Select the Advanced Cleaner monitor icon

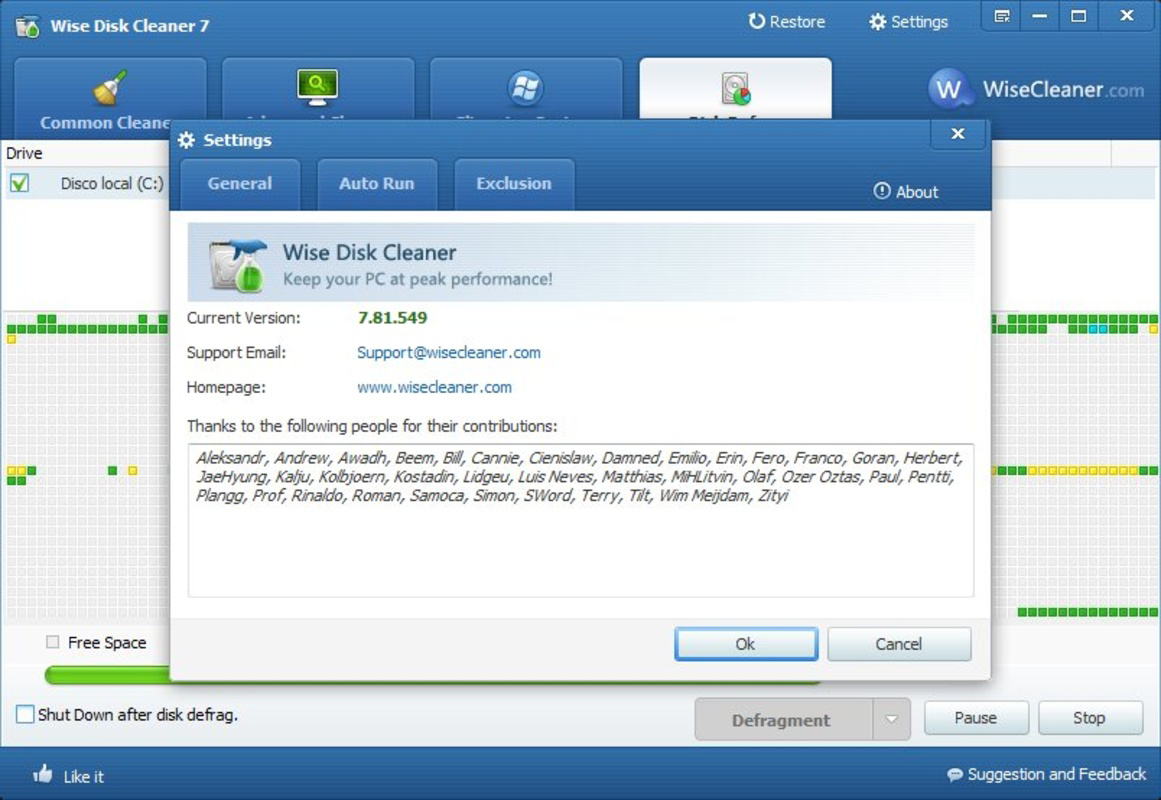click(317, 87)
